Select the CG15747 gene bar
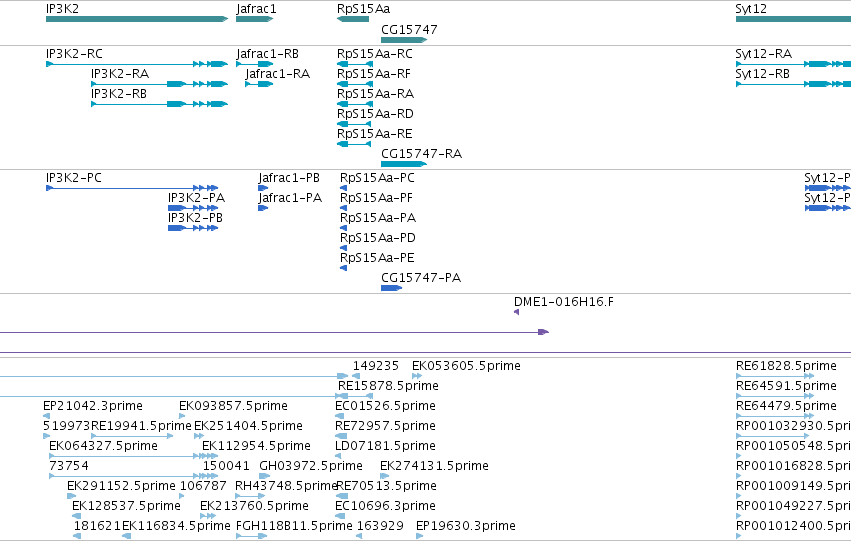The height and width of the screenshot is (541, 851). 404,40
